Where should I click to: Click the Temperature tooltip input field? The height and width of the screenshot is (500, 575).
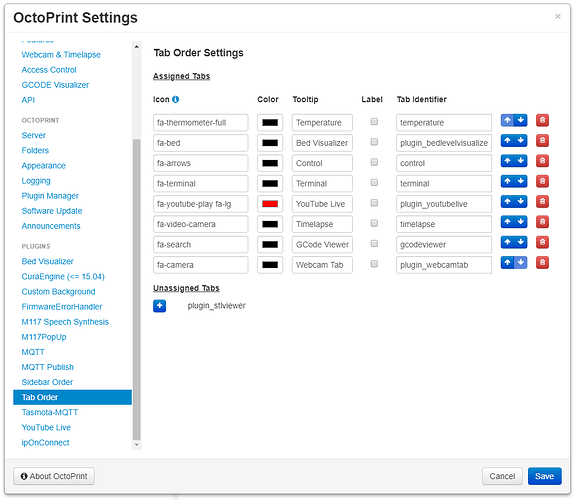tap(322, 123)
